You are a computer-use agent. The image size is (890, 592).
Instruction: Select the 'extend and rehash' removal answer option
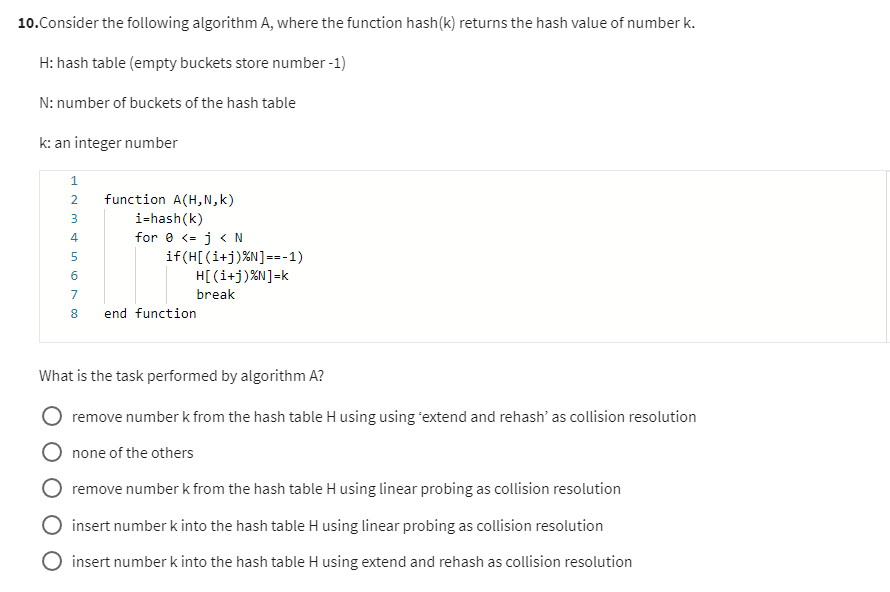pos(52,416)
